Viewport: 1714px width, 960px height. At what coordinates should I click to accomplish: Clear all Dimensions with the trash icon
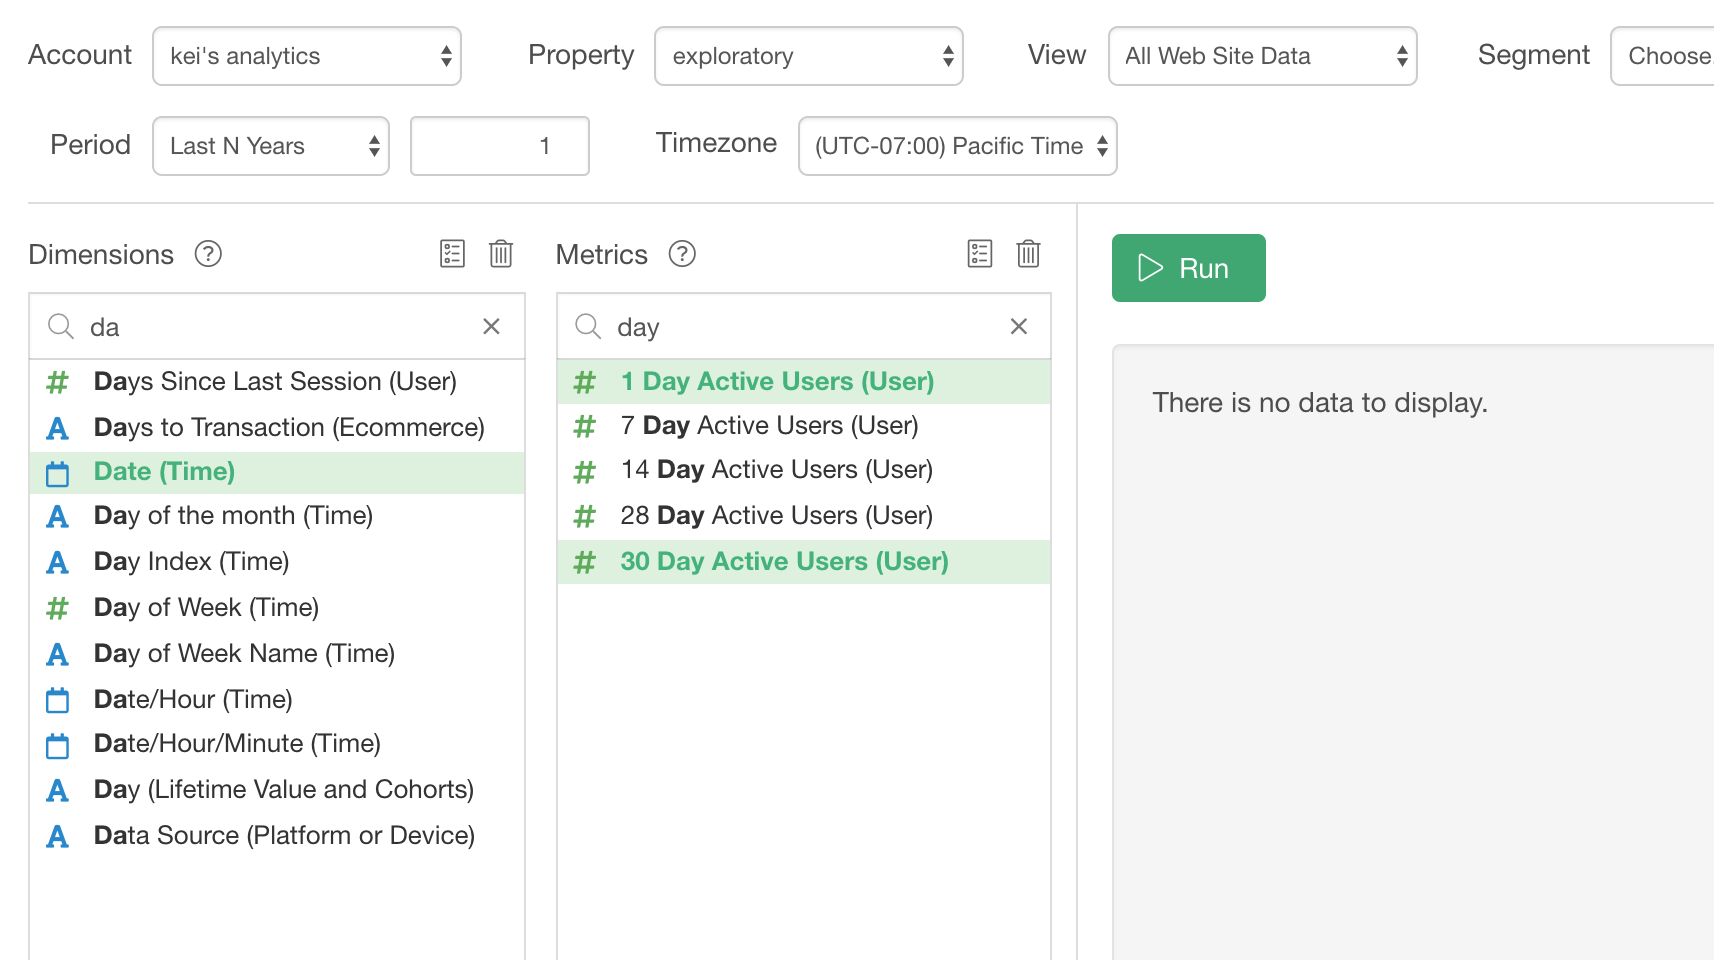point(501,254)
